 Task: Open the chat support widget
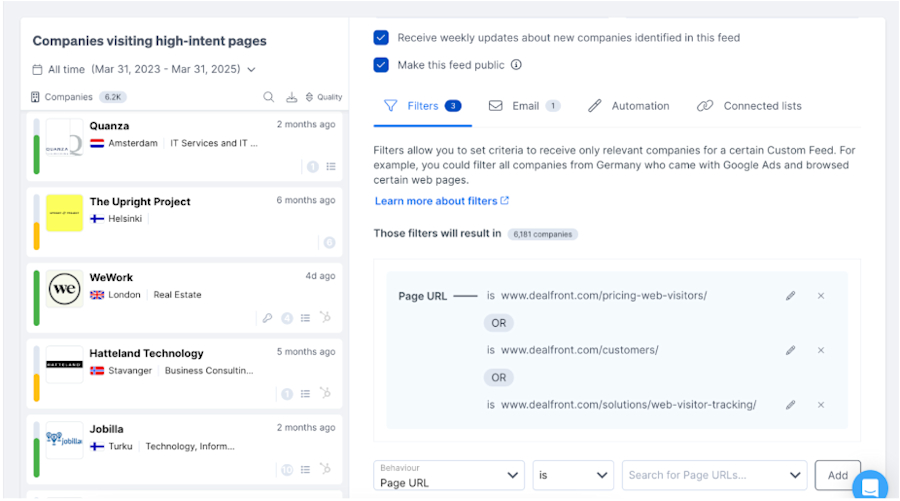tap(870, 486)
